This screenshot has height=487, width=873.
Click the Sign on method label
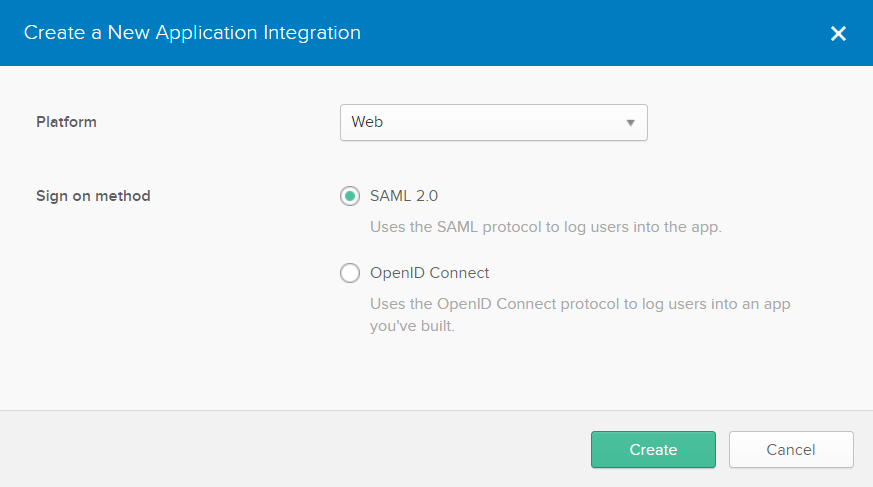(x=94, y=196)
